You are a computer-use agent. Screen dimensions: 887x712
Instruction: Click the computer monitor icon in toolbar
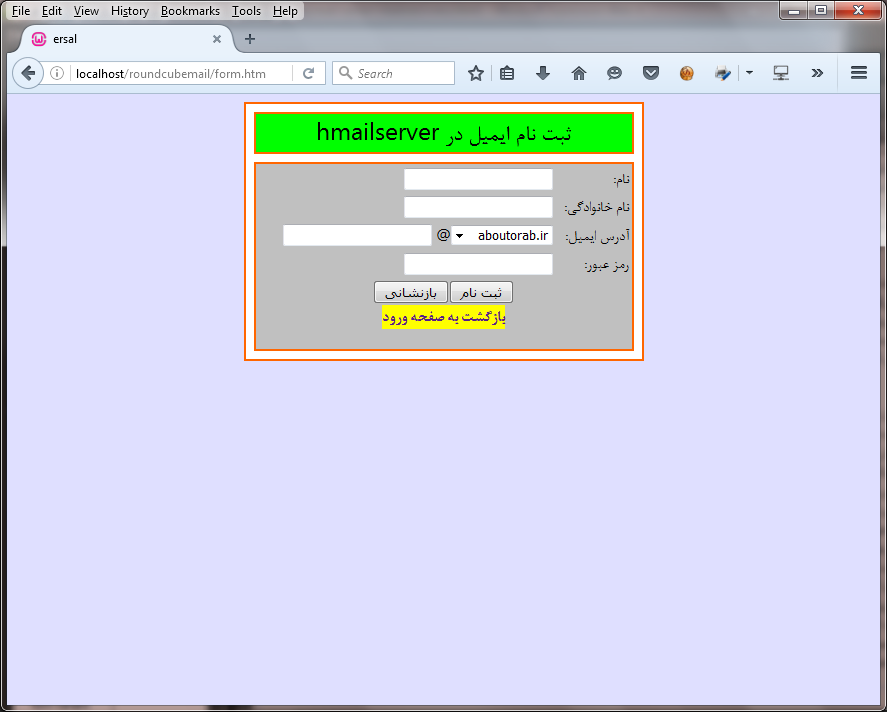(x=781, y=73)
